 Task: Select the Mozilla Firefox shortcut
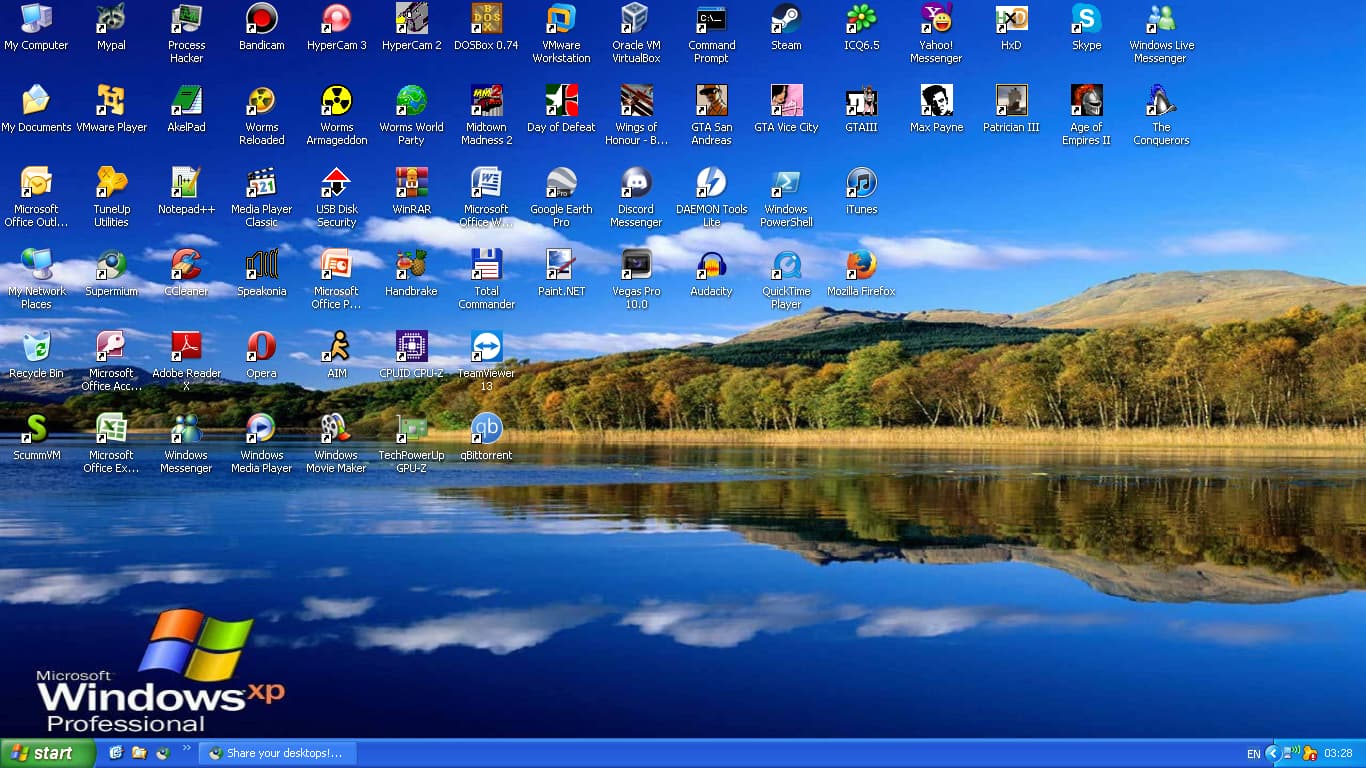click(x=861, y=266)
